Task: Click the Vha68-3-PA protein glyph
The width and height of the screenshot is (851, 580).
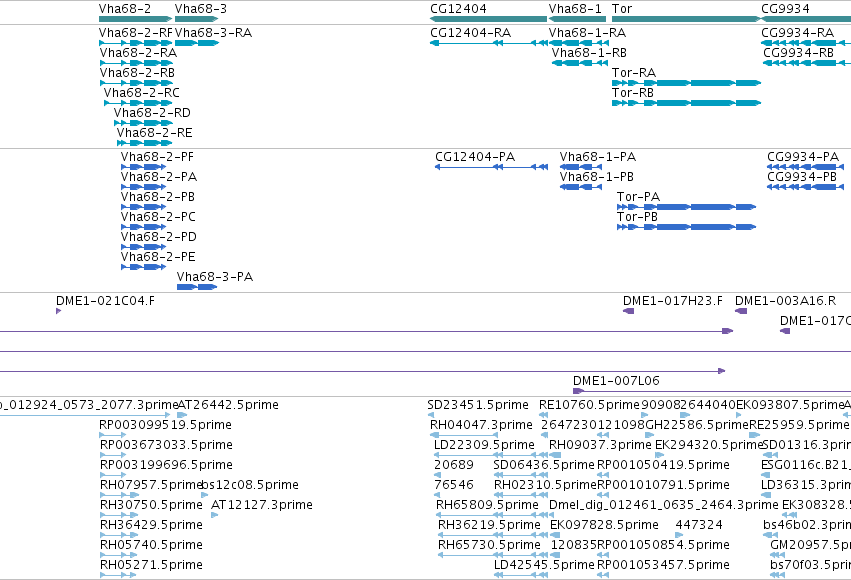Action: (x=196, y=287)
